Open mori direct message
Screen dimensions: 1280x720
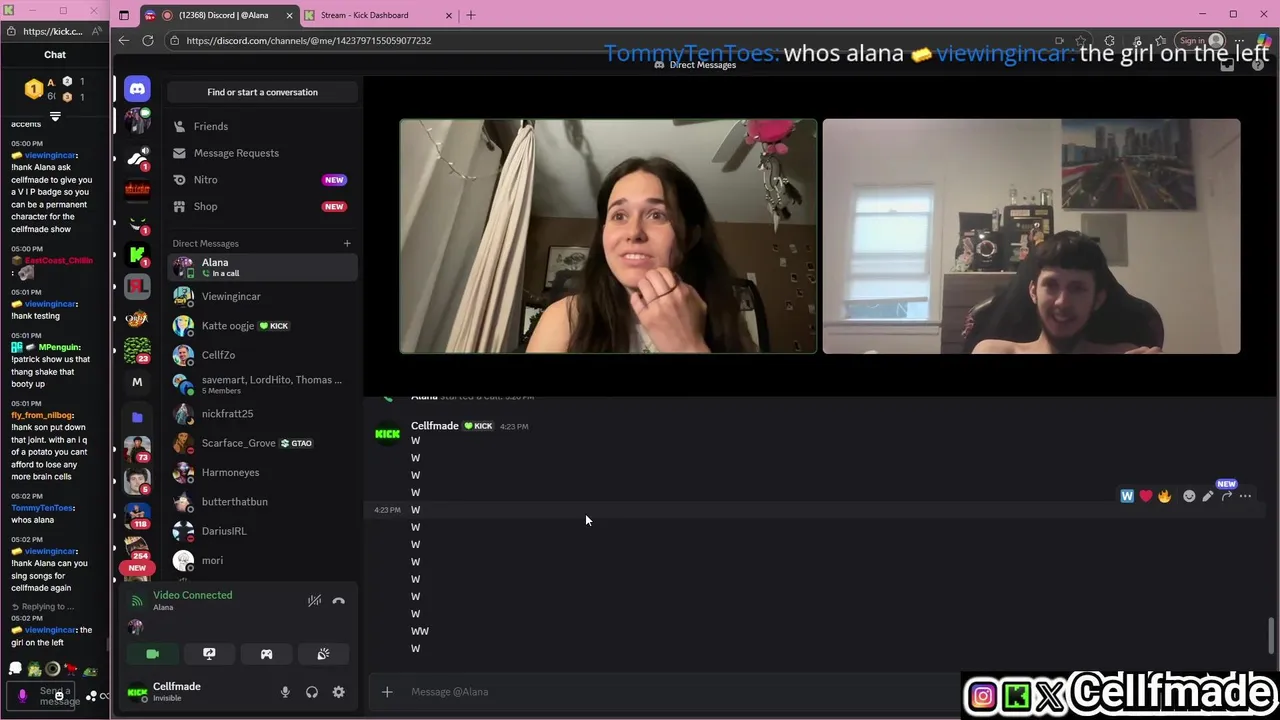point(262,560)
